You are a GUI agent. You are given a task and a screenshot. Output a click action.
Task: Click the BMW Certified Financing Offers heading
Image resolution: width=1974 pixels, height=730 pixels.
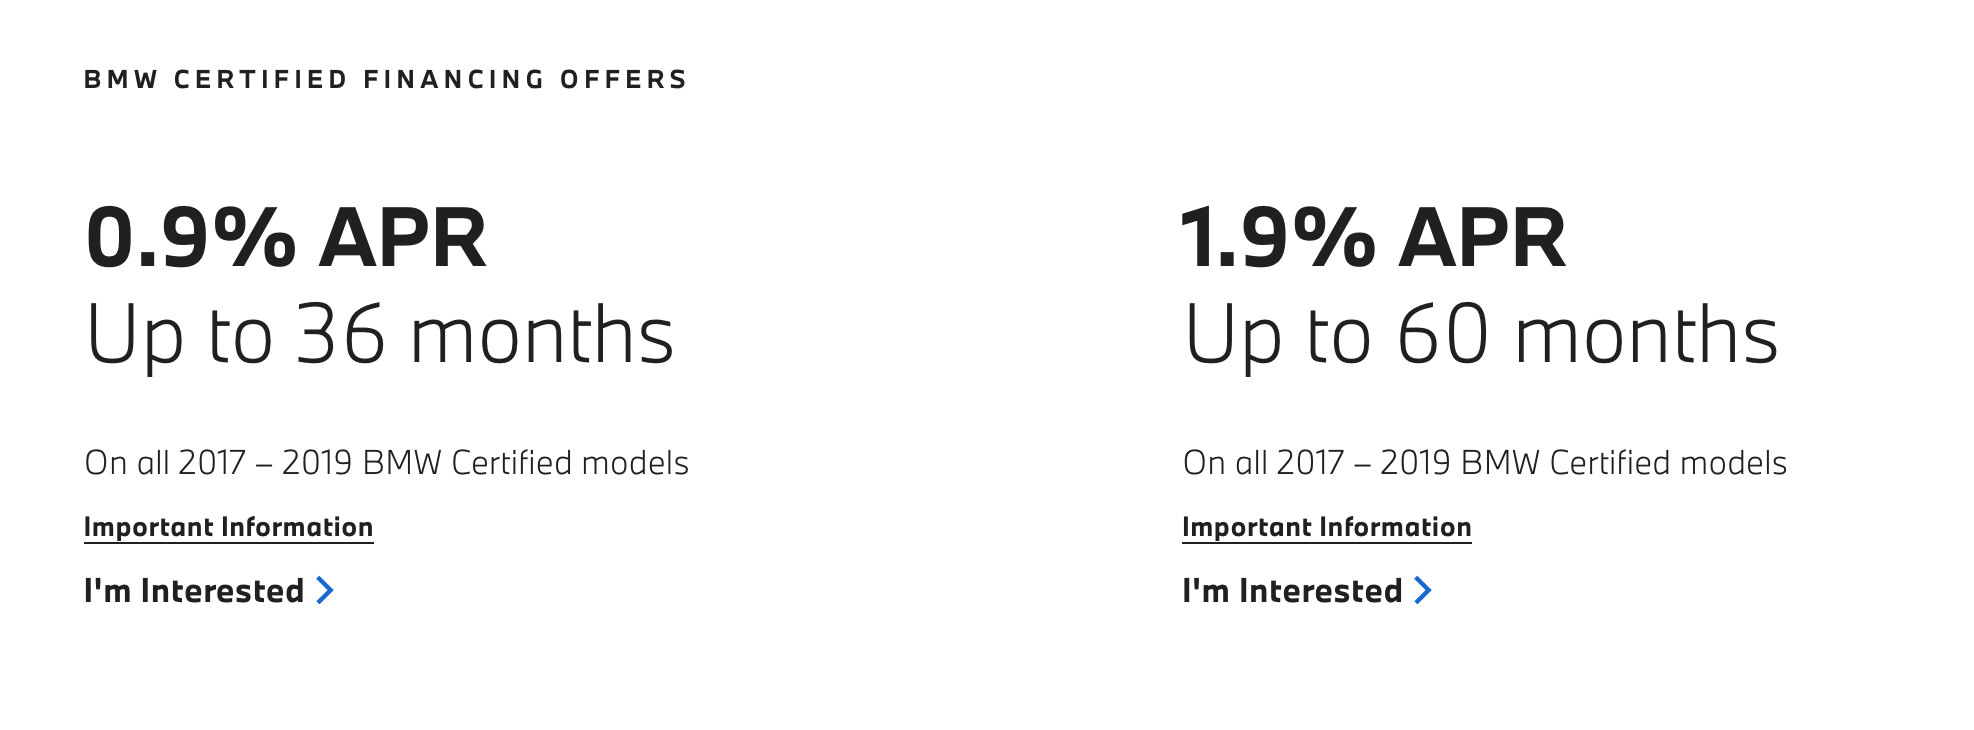tap(386, 79)
